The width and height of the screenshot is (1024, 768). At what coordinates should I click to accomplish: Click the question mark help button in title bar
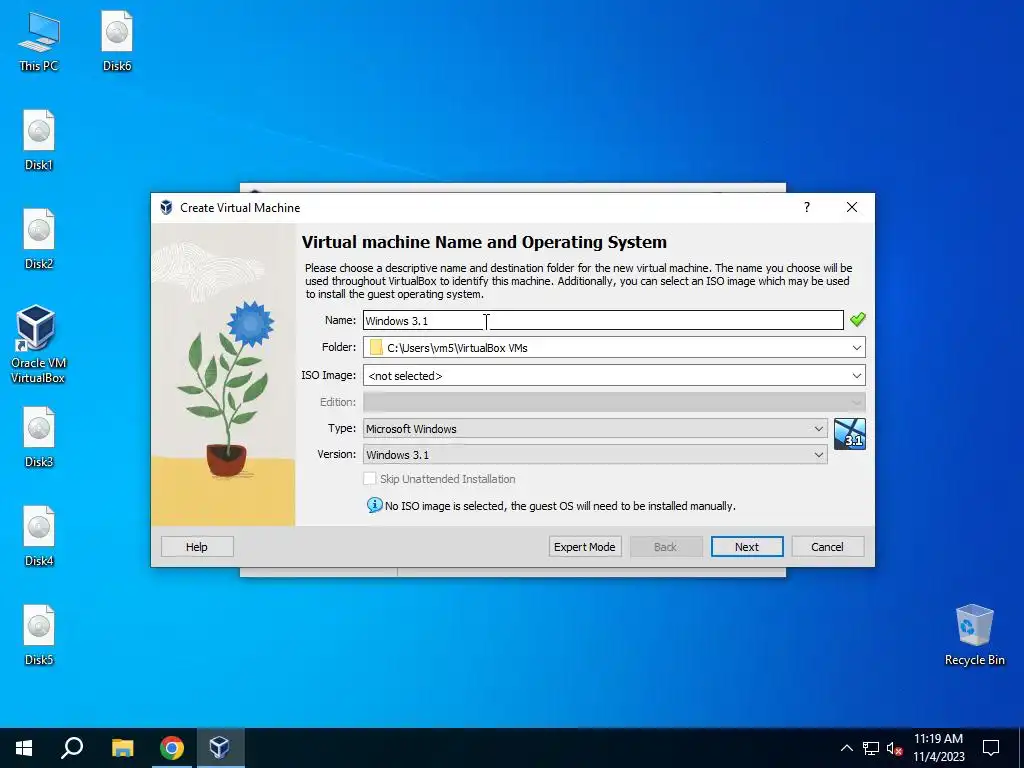point(807,207)
